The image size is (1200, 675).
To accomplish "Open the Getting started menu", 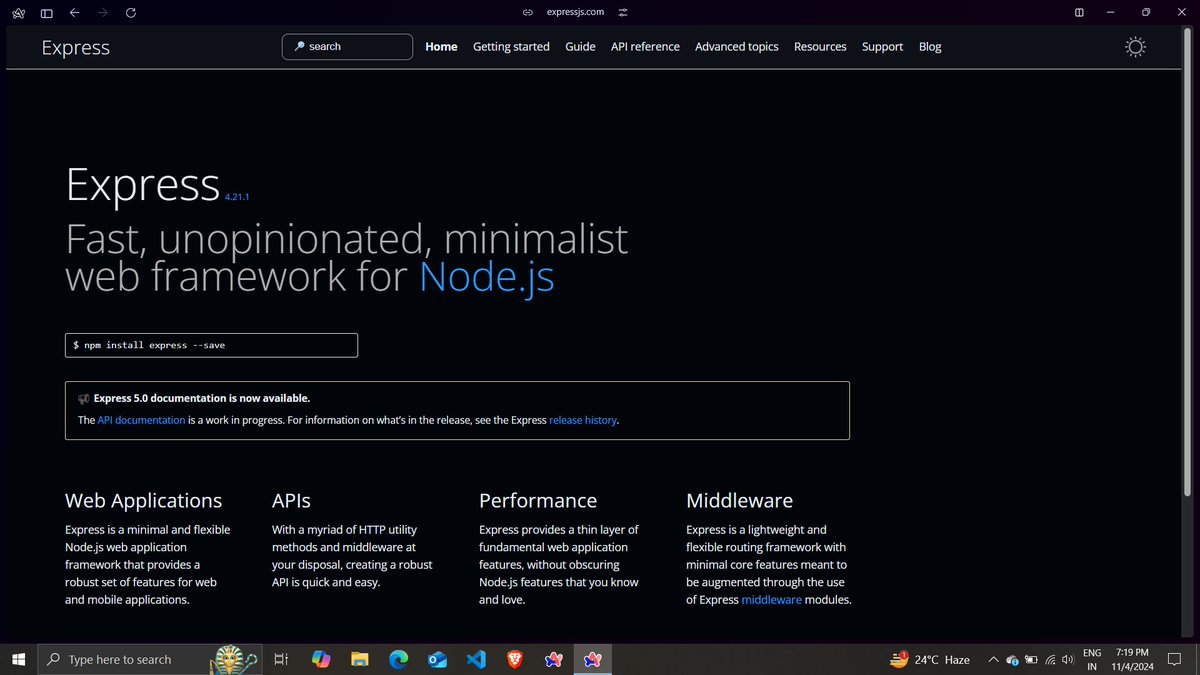I will 511,47.
